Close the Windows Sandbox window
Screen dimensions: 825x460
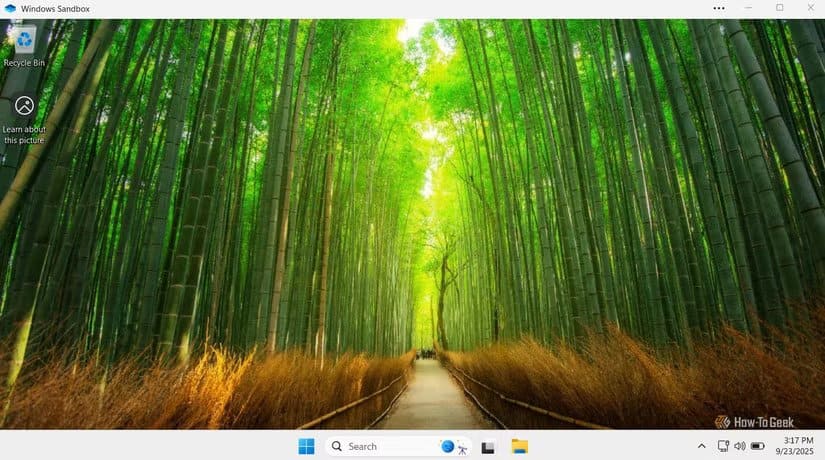coord(809,8)
